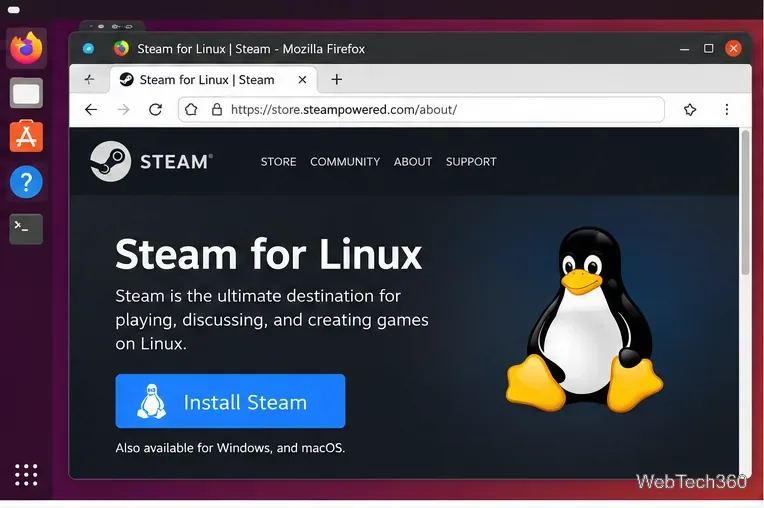This screenshot has width=764, height=508.
Task: Click the Install Steam button
Action: pyautogui.click(x=230, y=401)
